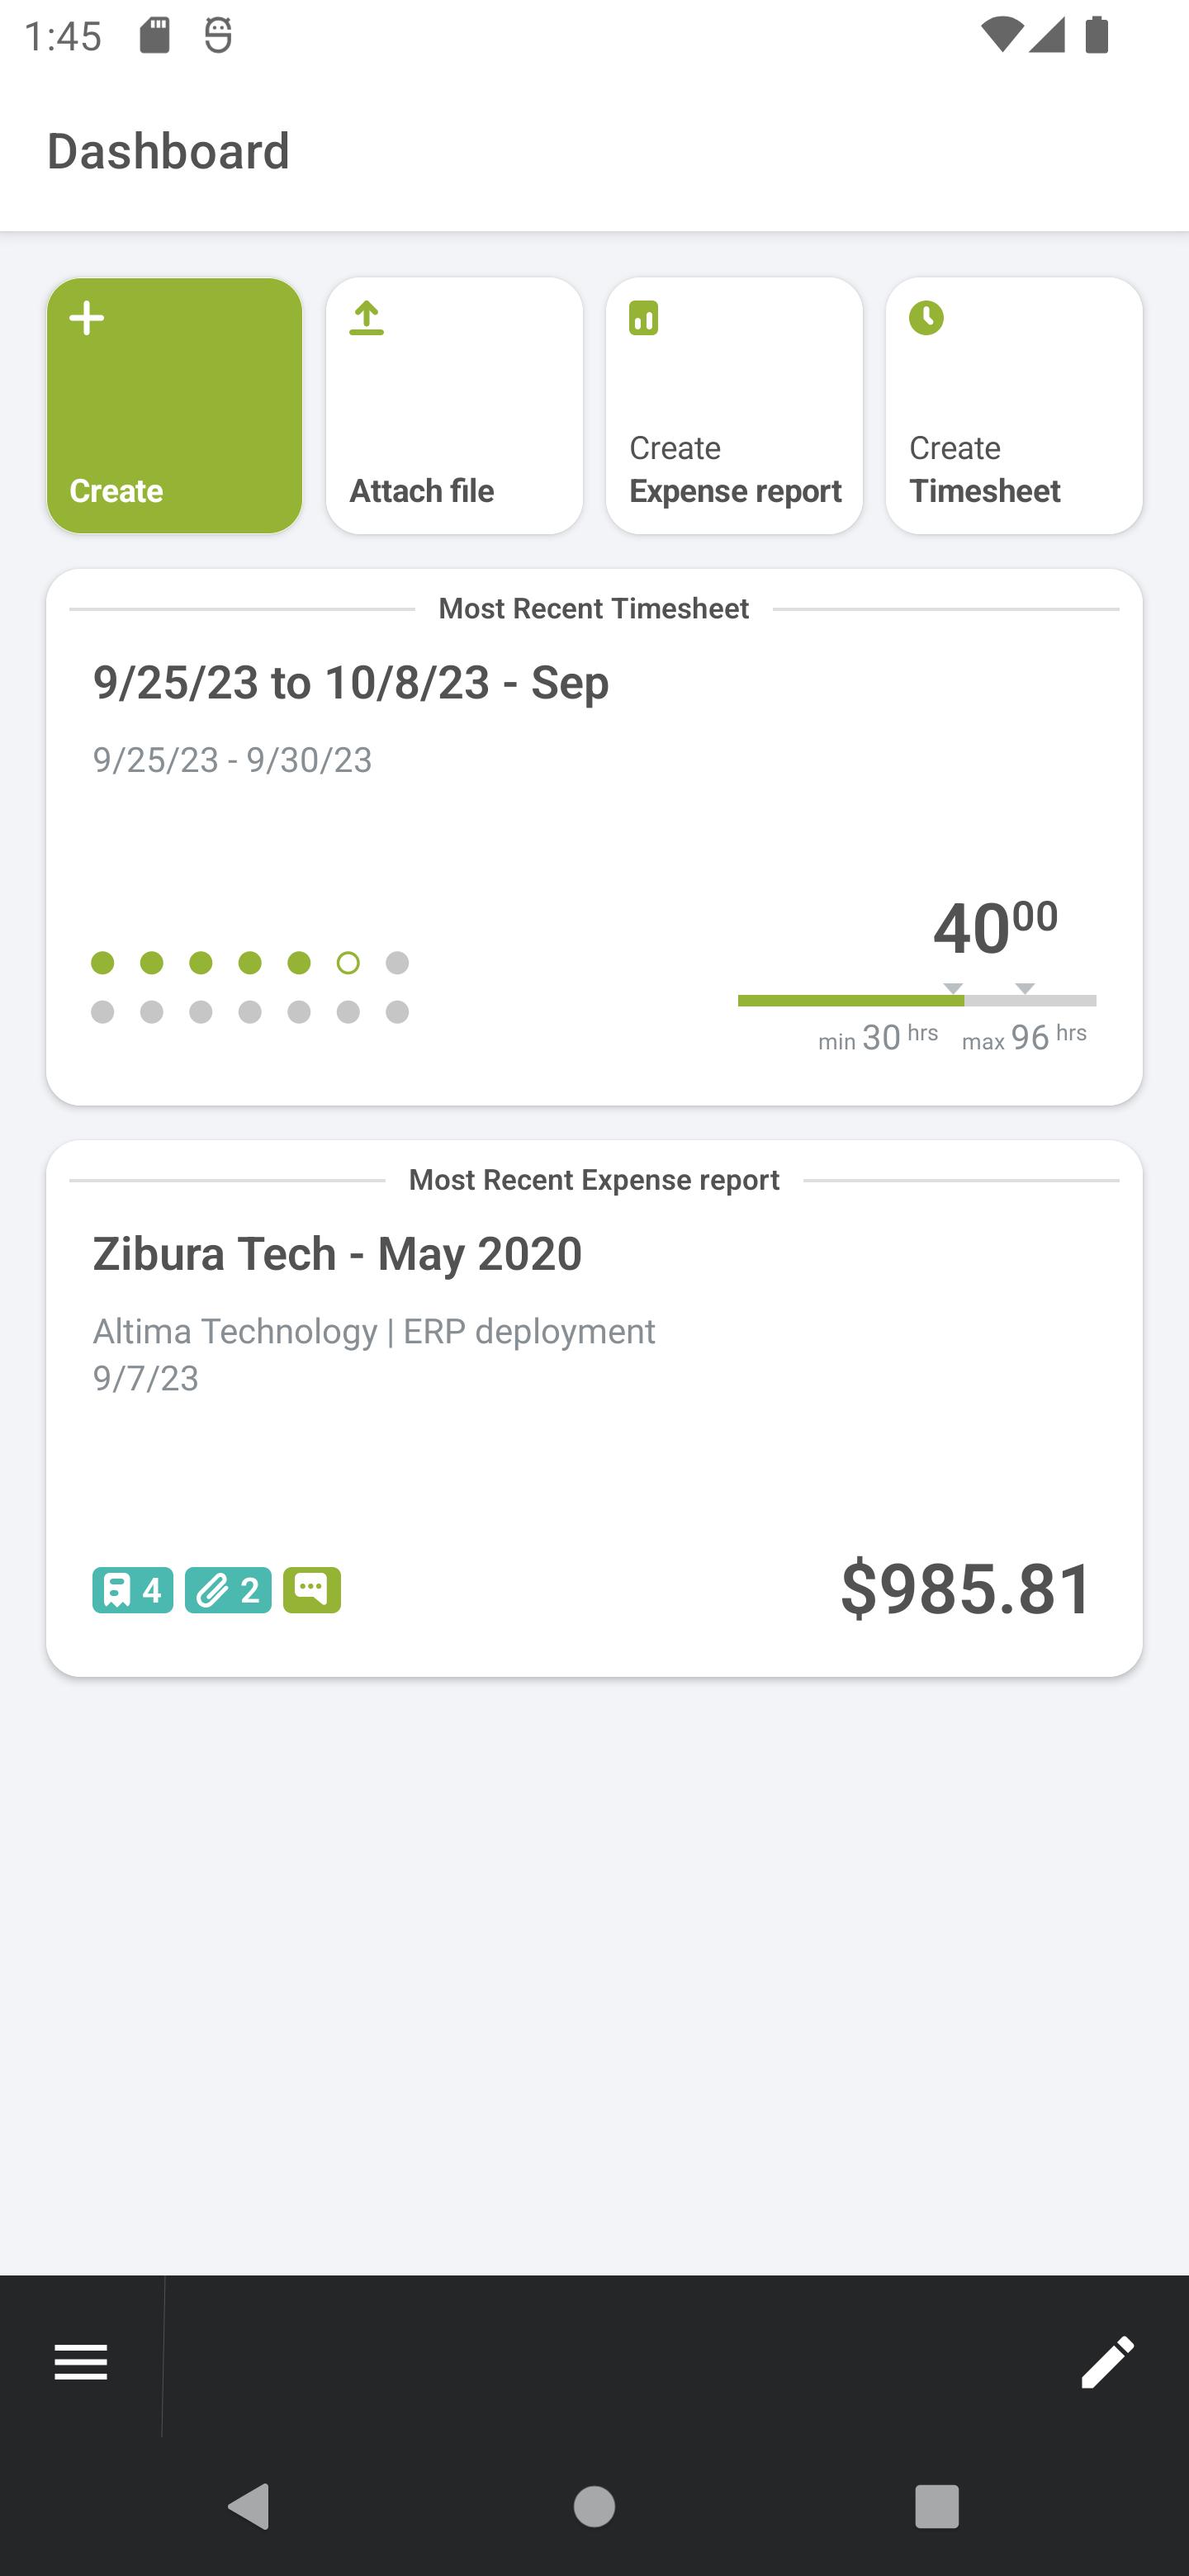
Task: Tap the 40.00 hours total
Action: click(x=994, y=926)
